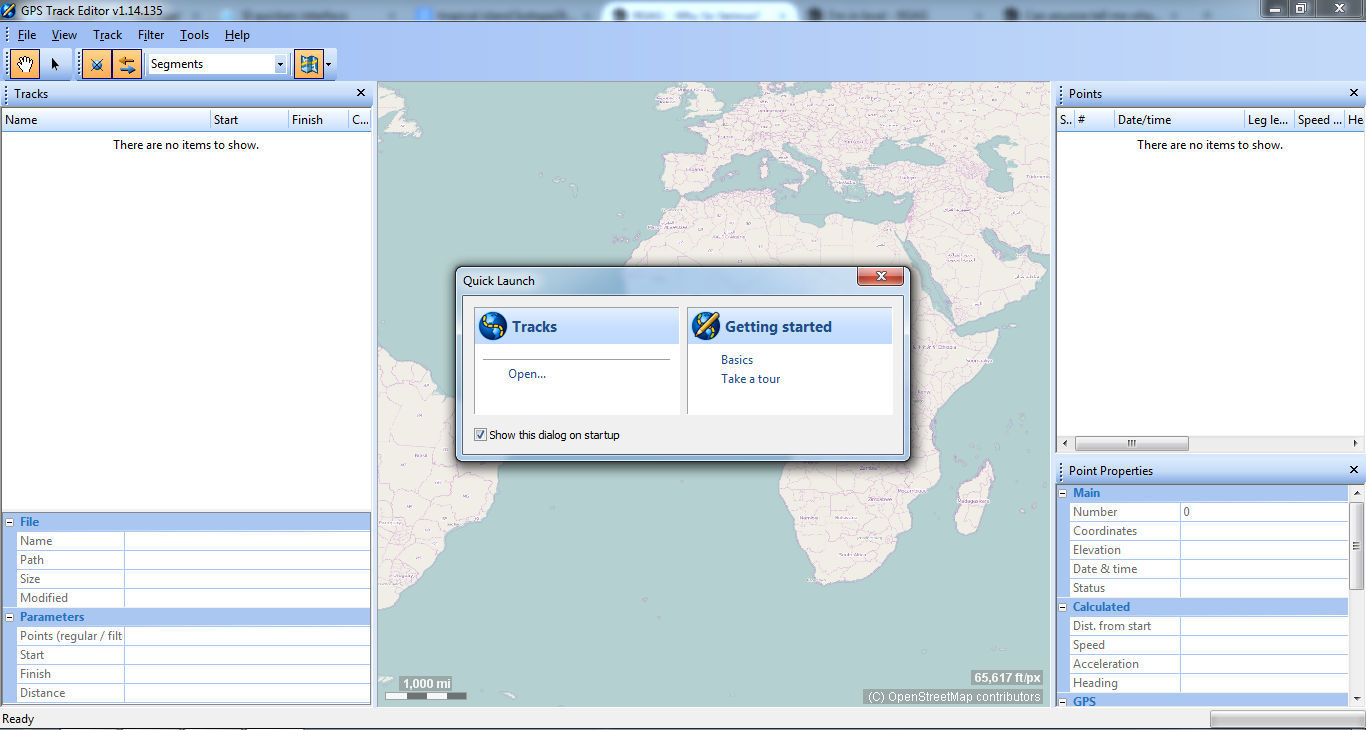Collapse the Calculated group in Point Properties
The height and width of the screenshot is (730, 1366).
(x=1063, y=607)
